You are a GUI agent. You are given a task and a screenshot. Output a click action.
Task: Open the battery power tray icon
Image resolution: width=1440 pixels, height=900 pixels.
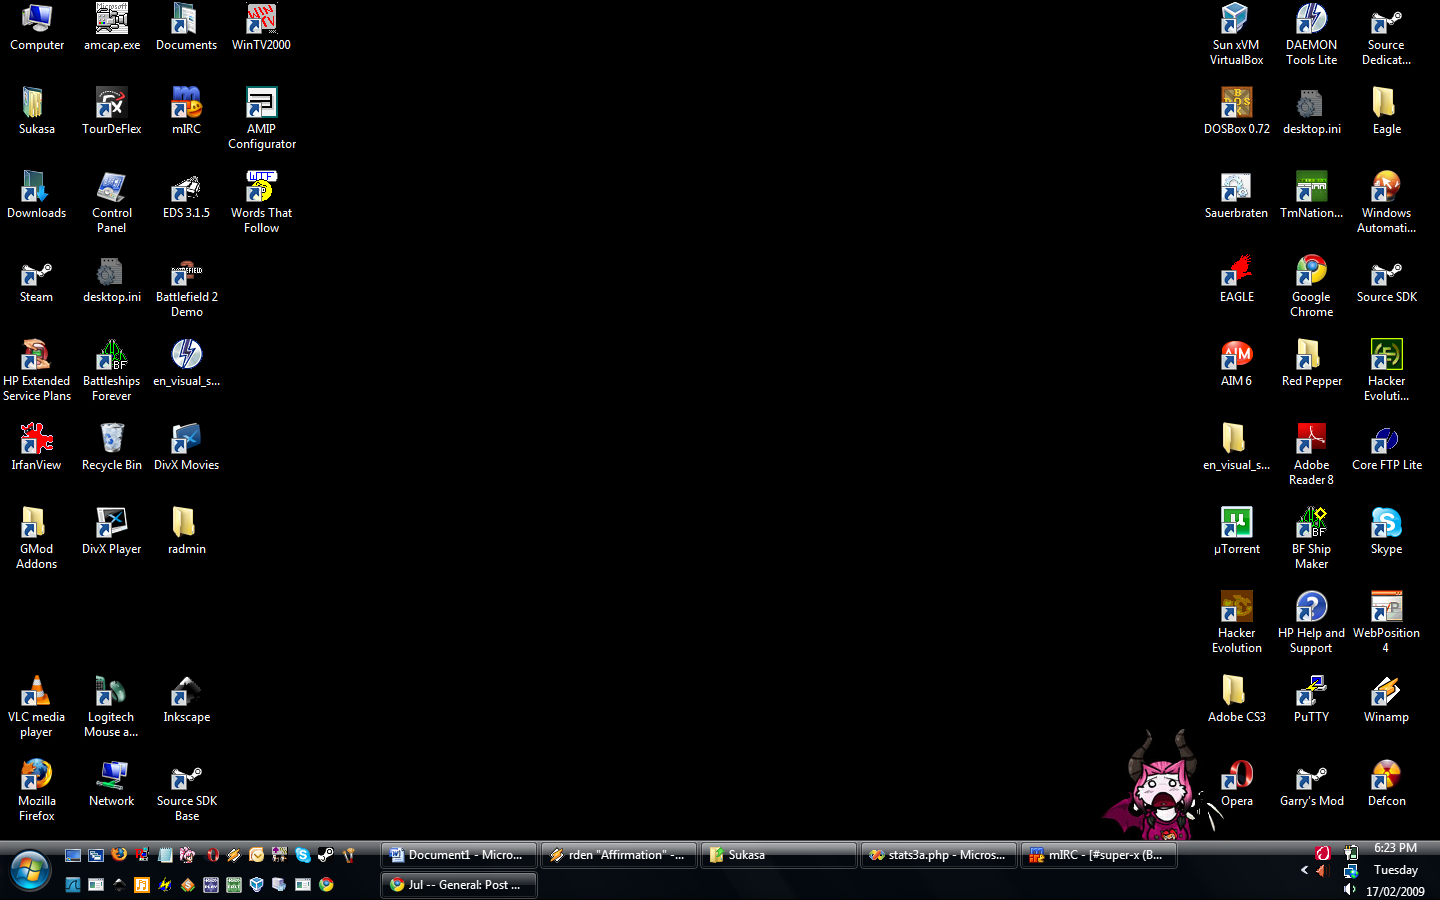pos(1351,852)
